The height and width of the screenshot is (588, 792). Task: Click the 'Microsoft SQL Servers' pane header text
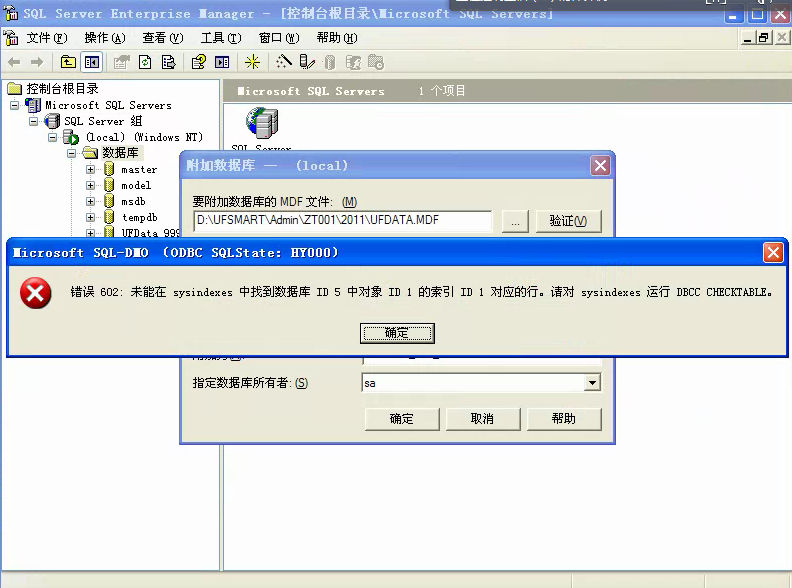click(311, 91)
